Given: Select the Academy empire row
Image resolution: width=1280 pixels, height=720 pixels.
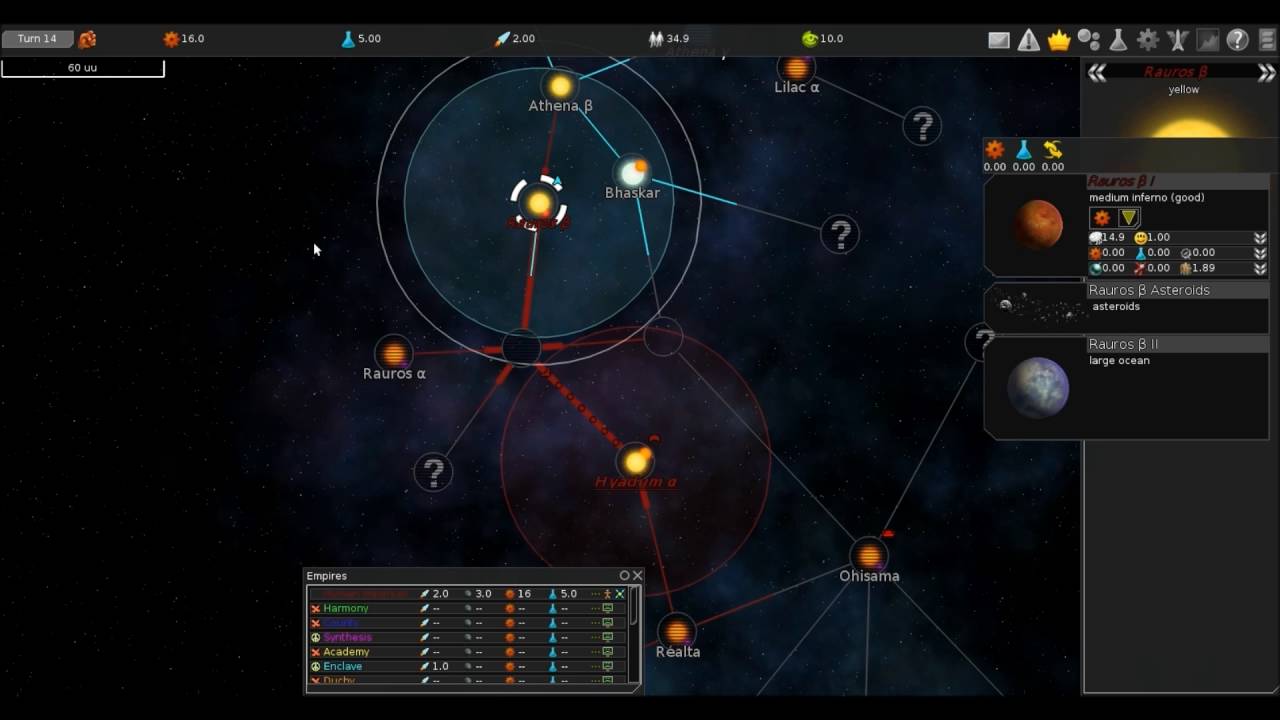Looking at the screenshot, I should (x=467, y=652).
